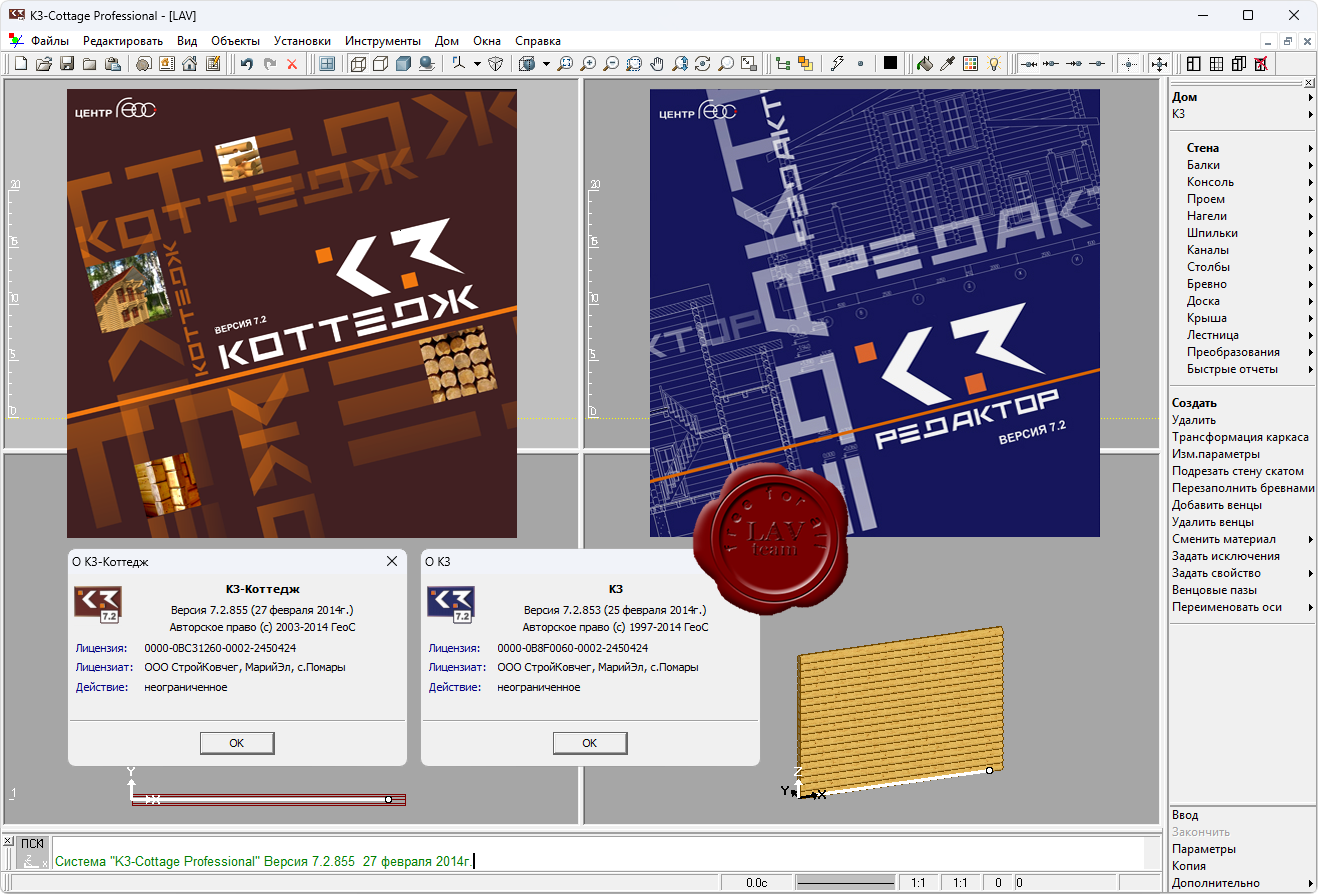Click the magnifier with plus icon
1318x894 pixels.
[x=588, y=64]
